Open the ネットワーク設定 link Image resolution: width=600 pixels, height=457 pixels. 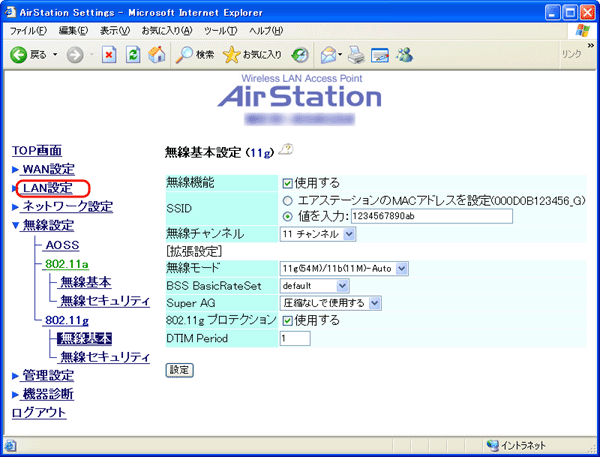[68, 207]
